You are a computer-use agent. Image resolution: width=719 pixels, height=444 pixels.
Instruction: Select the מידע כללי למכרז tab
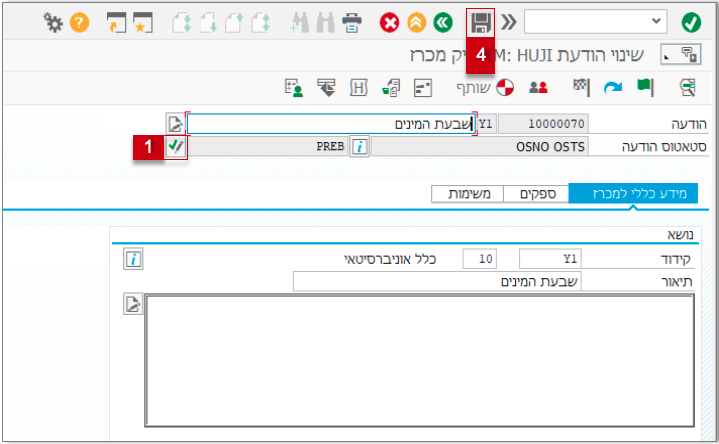coord(633,194)
